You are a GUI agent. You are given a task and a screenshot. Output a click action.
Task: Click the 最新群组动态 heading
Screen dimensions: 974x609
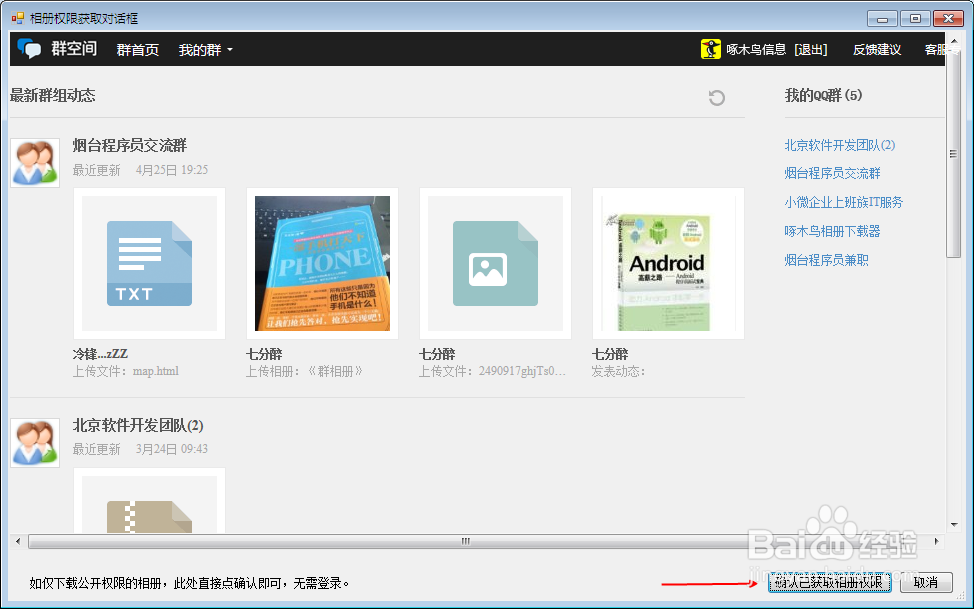(53, 95)
